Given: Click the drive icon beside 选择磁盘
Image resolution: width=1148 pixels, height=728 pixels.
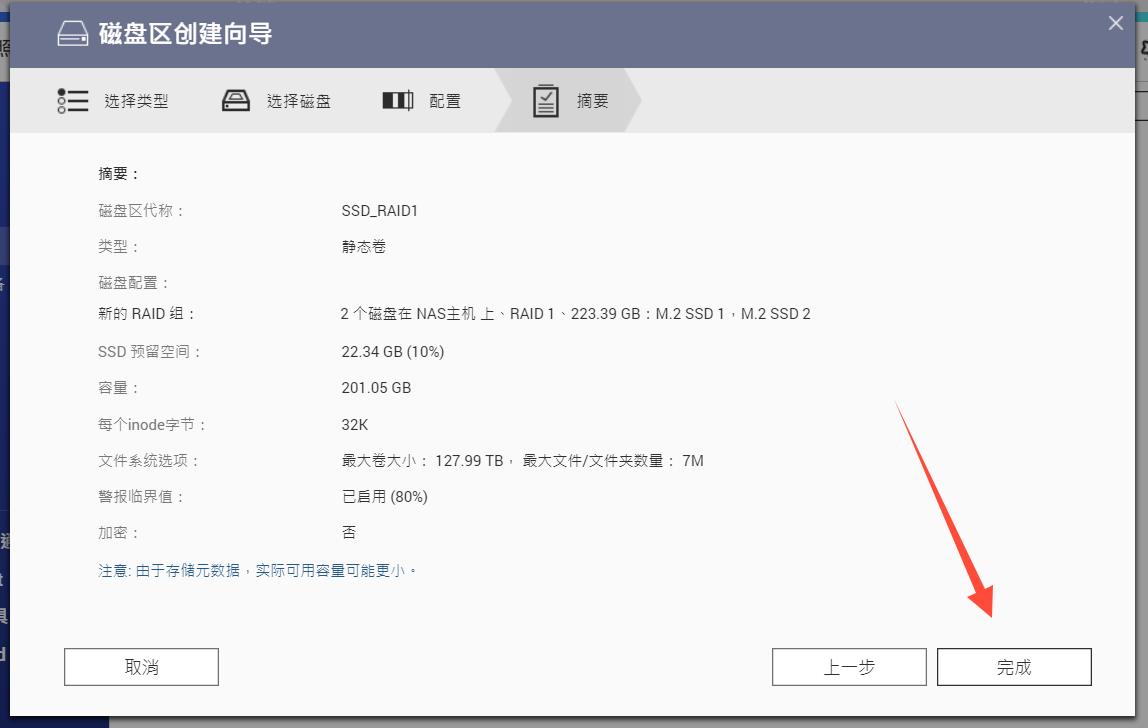Looking at the screenshot, I should (x=236, y=100).
